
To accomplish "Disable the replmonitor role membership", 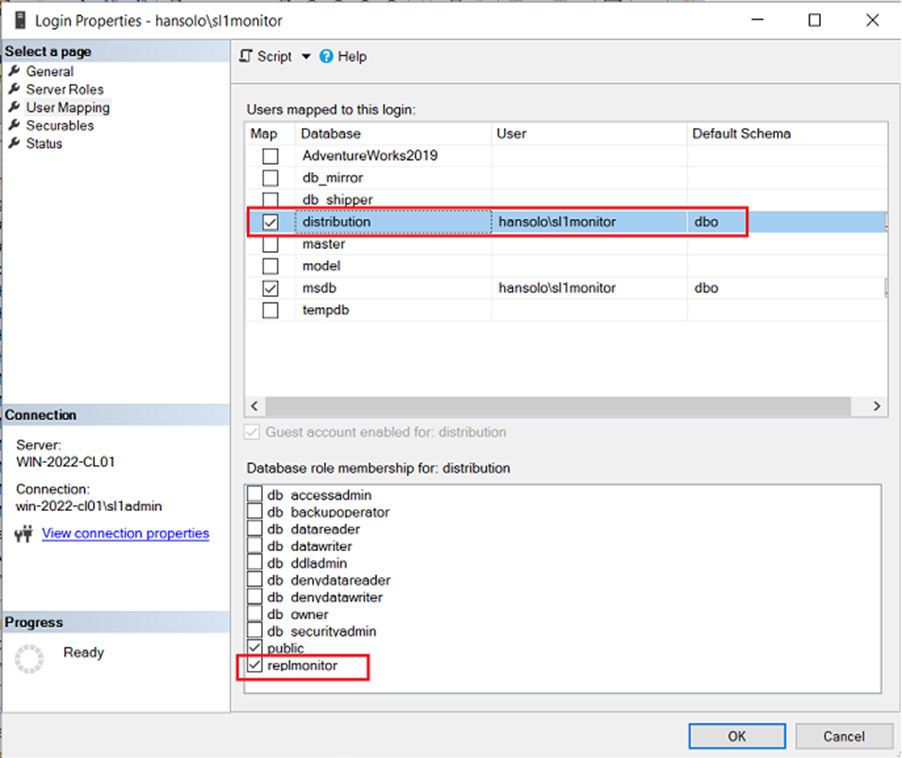I will click(255, 665).
